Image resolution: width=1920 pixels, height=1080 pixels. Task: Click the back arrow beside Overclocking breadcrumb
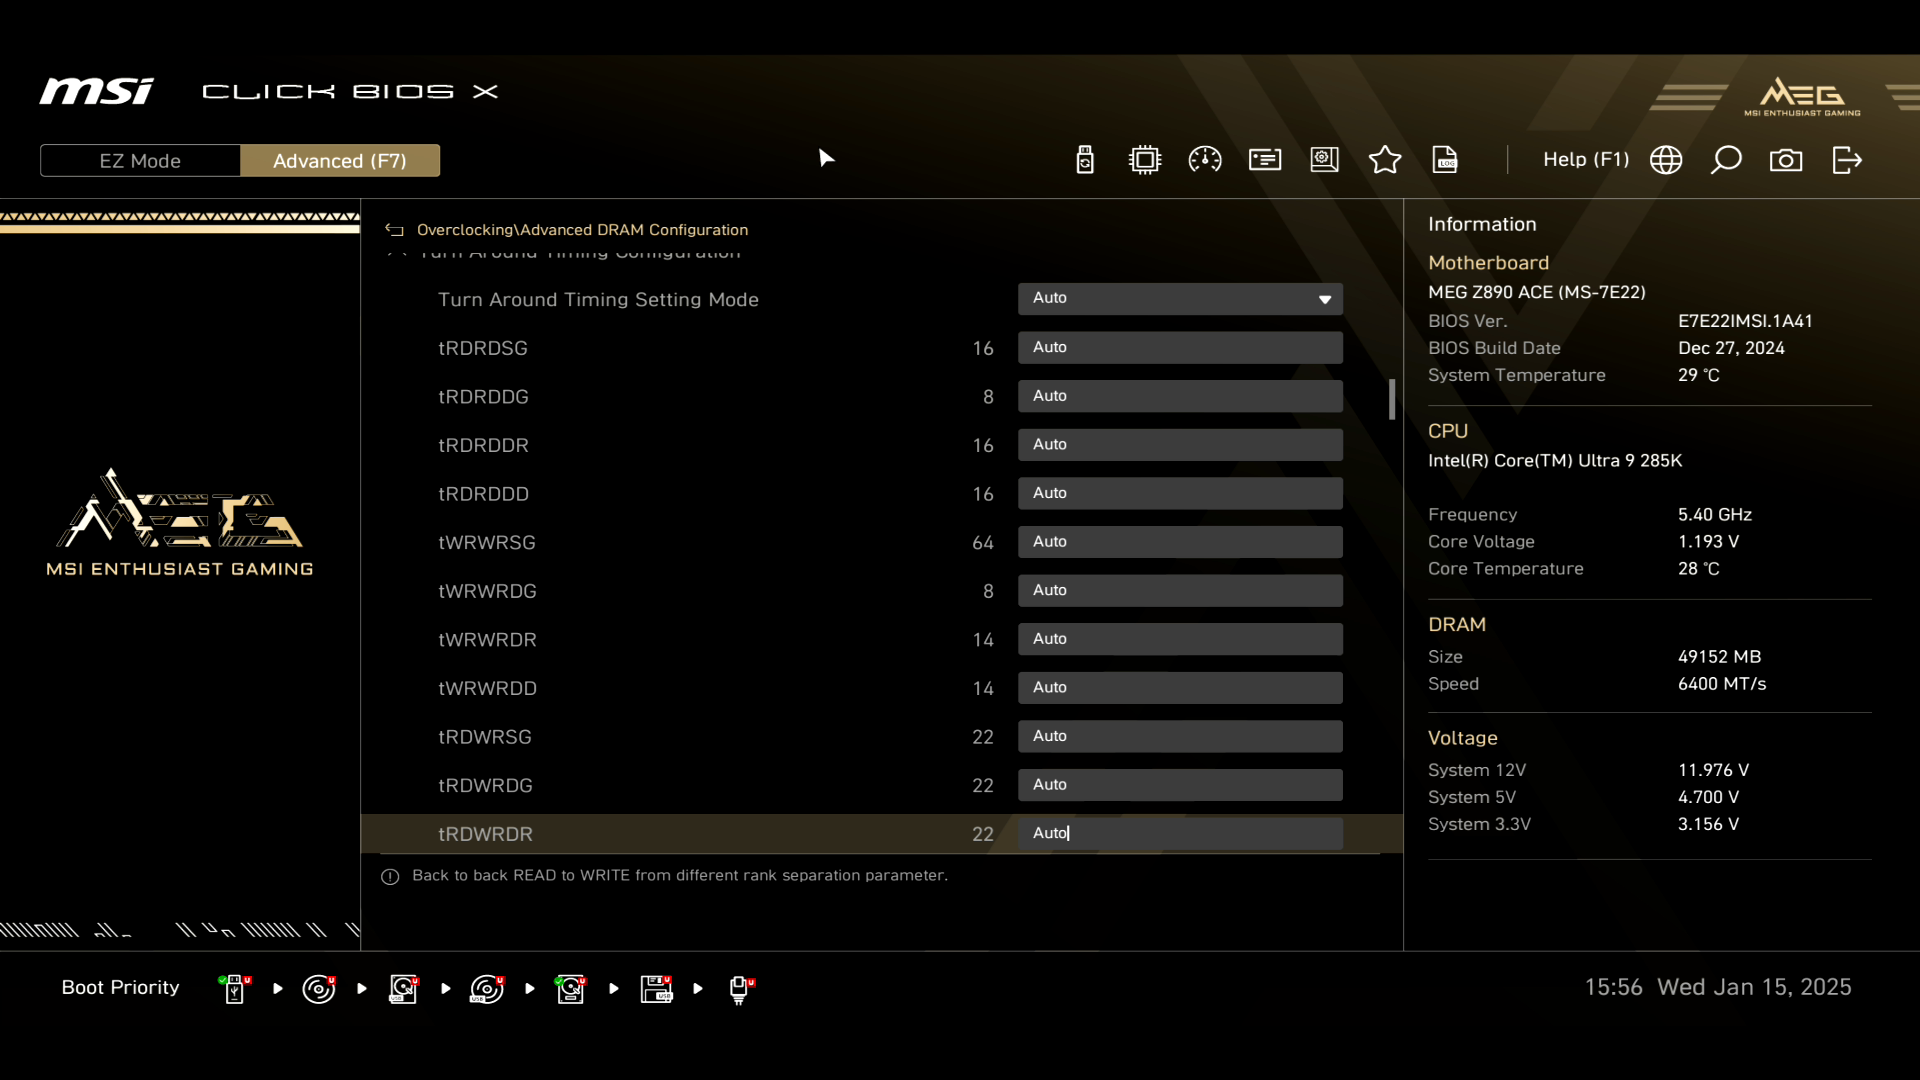pyautogui.click(x=394, y=230)
